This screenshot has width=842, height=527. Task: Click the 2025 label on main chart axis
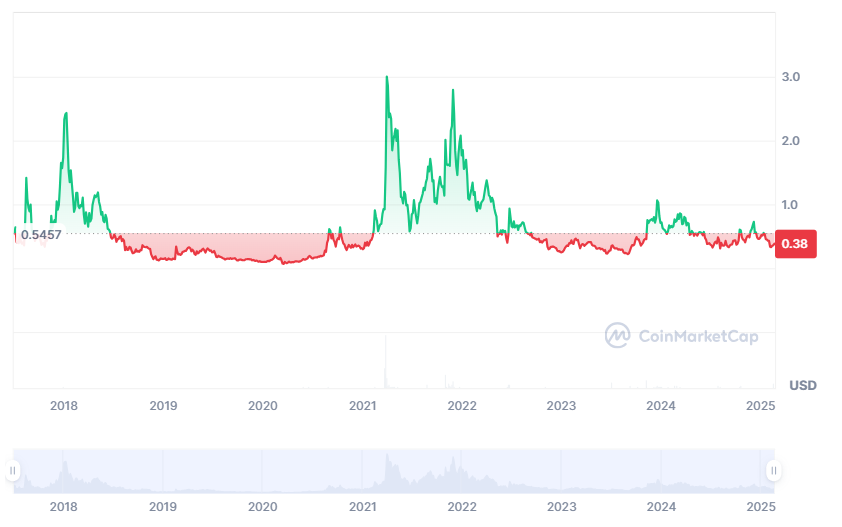coord(762,405)
